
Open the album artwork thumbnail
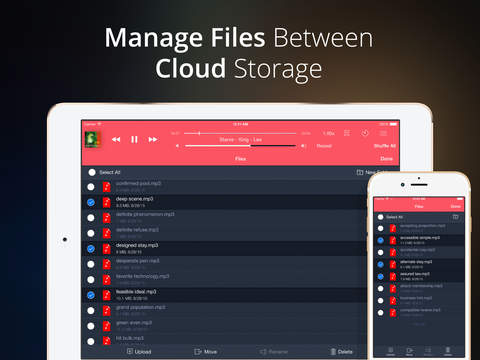pyautogui.click(x=92, y=139)
